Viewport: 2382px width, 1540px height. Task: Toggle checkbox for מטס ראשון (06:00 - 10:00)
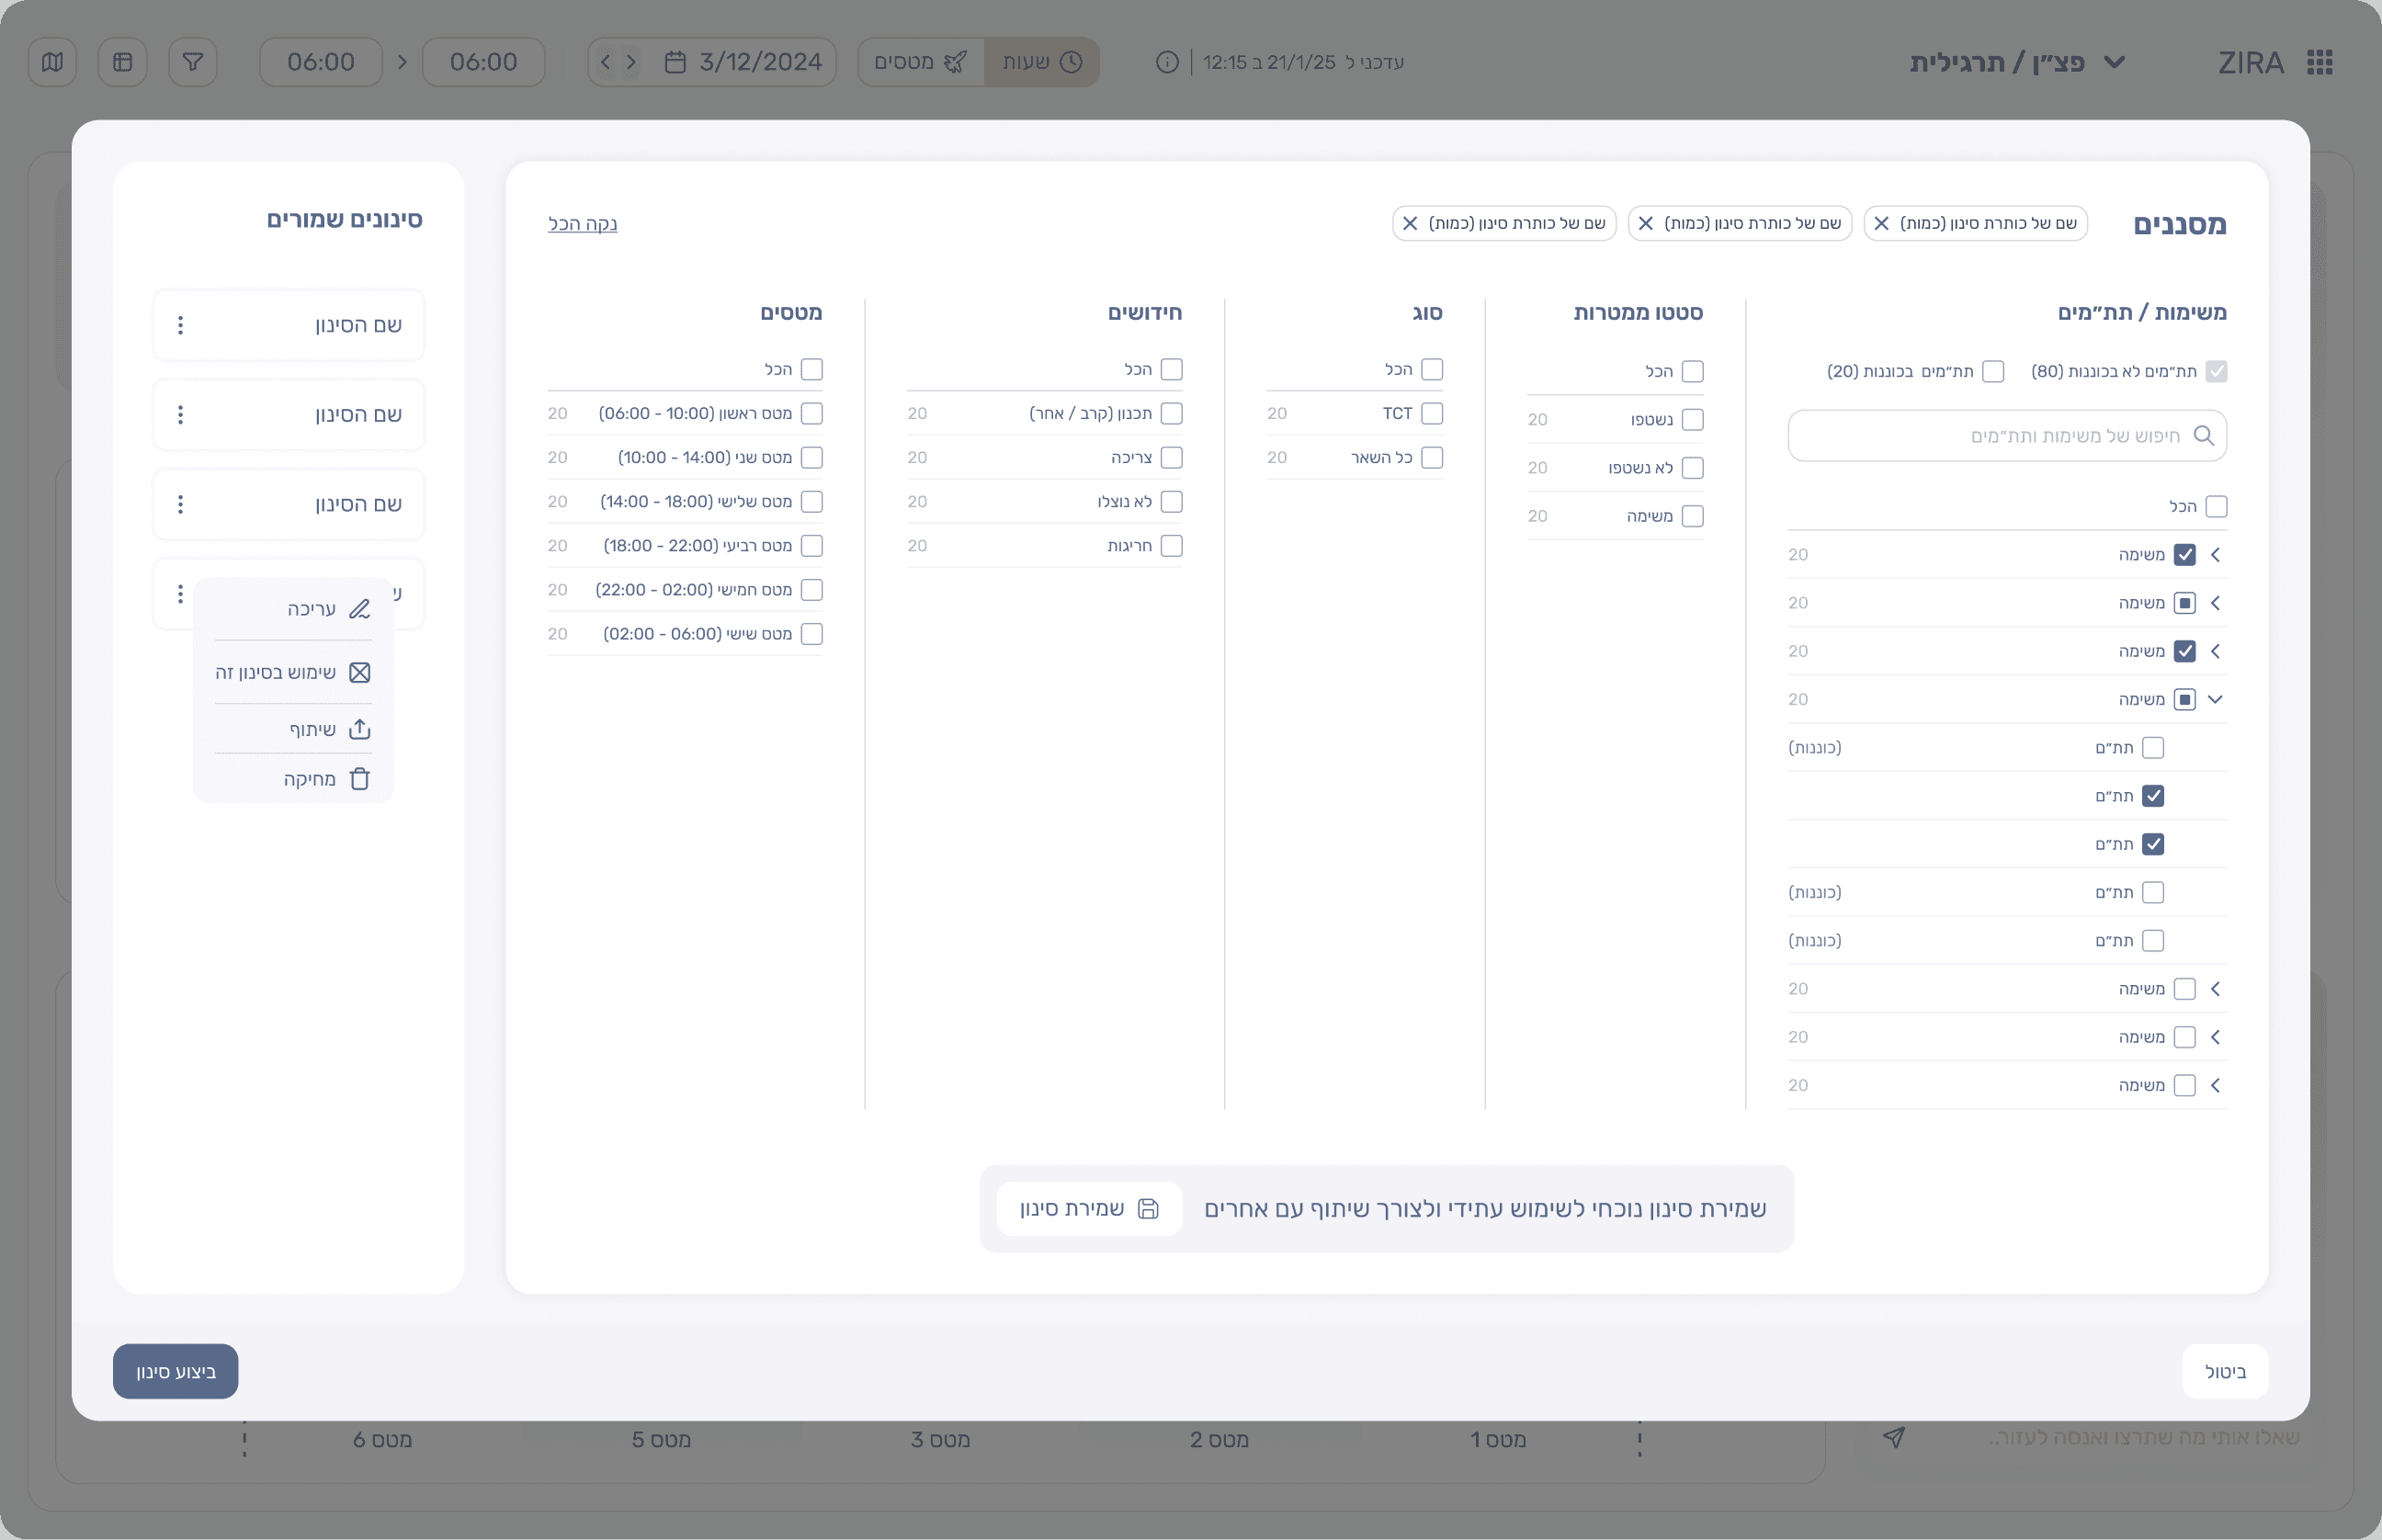[x=812, y=413]
